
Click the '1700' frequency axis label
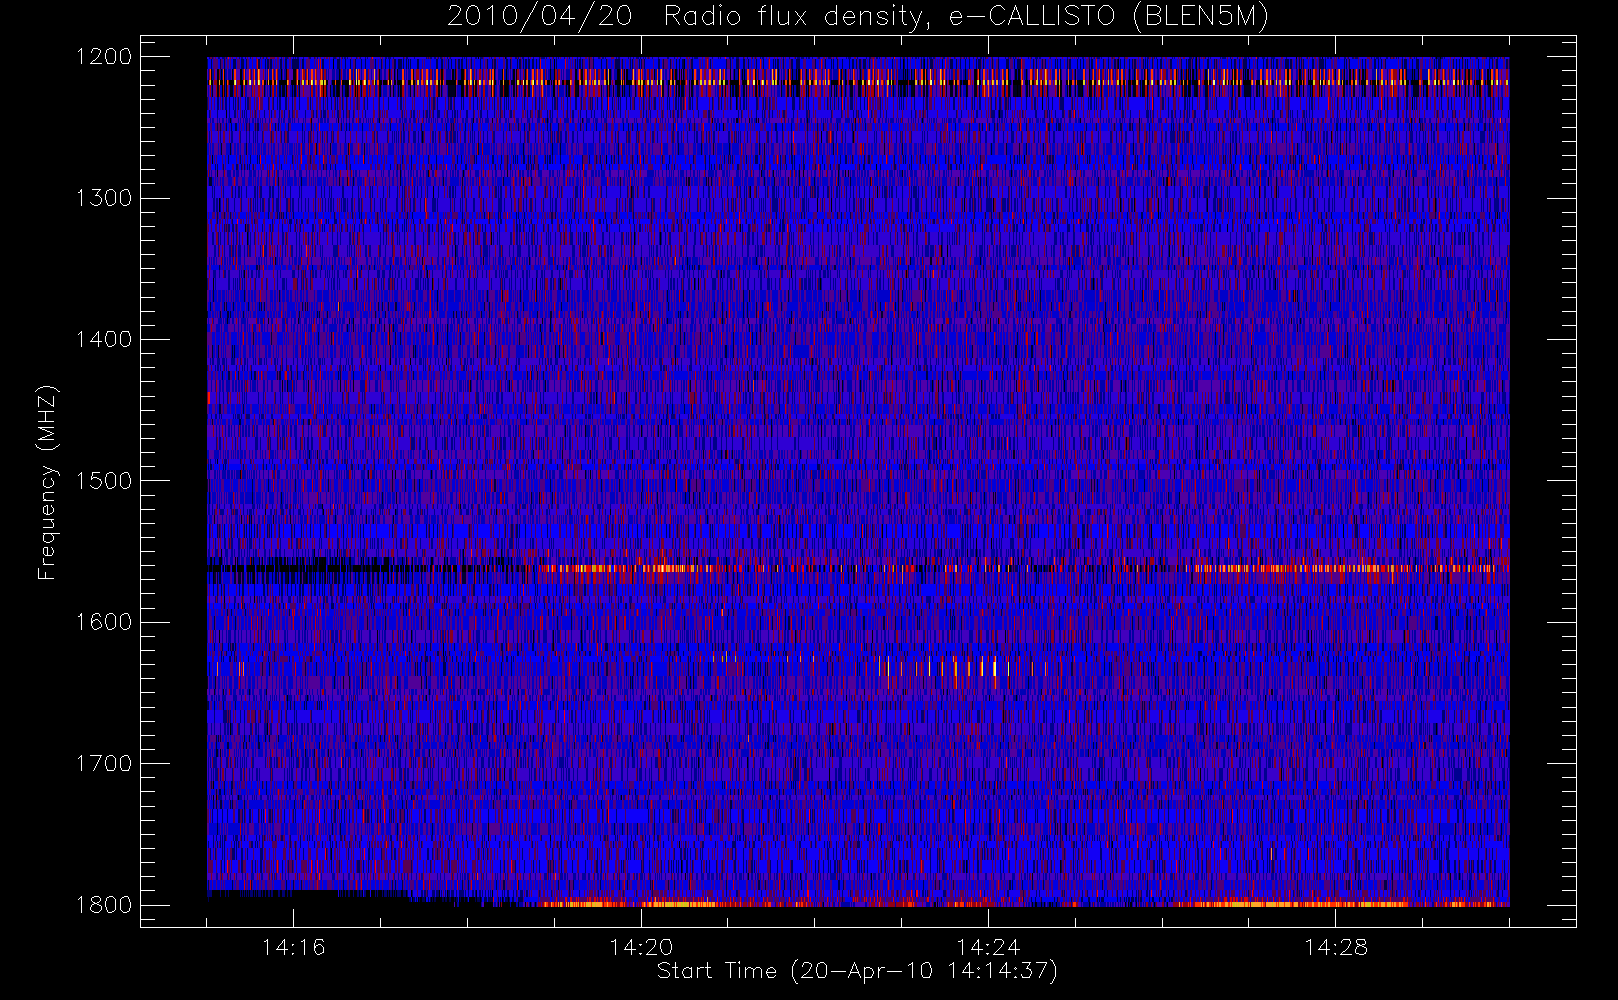coord(104,763)
